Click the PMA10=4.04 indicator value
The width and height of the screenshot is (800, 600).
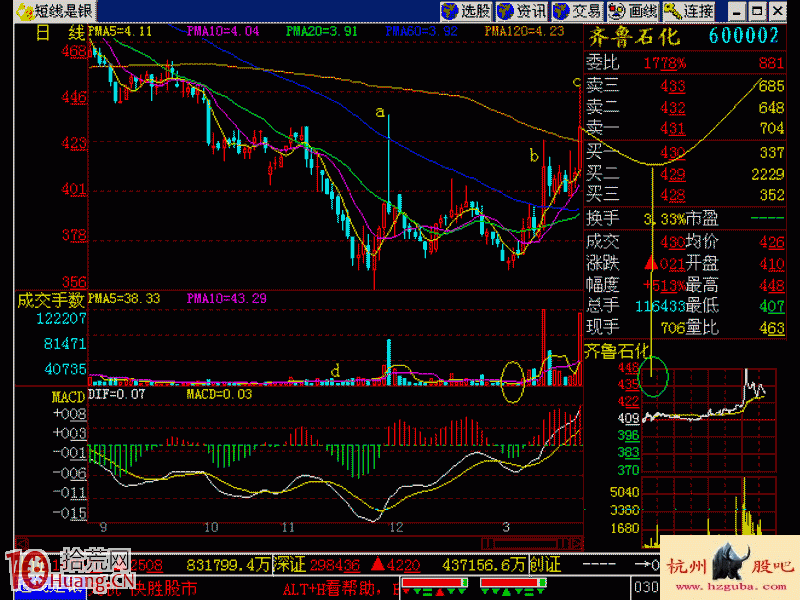[223, 31]
